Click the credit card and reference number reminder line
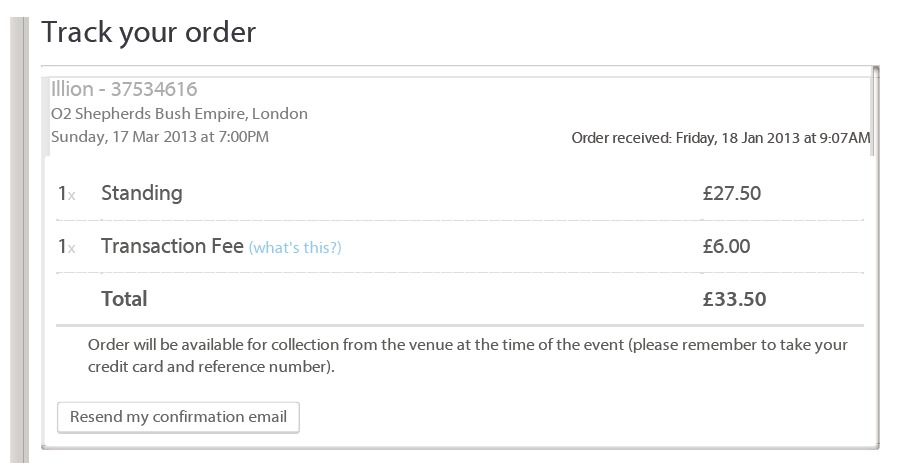 click(x=211, y=367)
